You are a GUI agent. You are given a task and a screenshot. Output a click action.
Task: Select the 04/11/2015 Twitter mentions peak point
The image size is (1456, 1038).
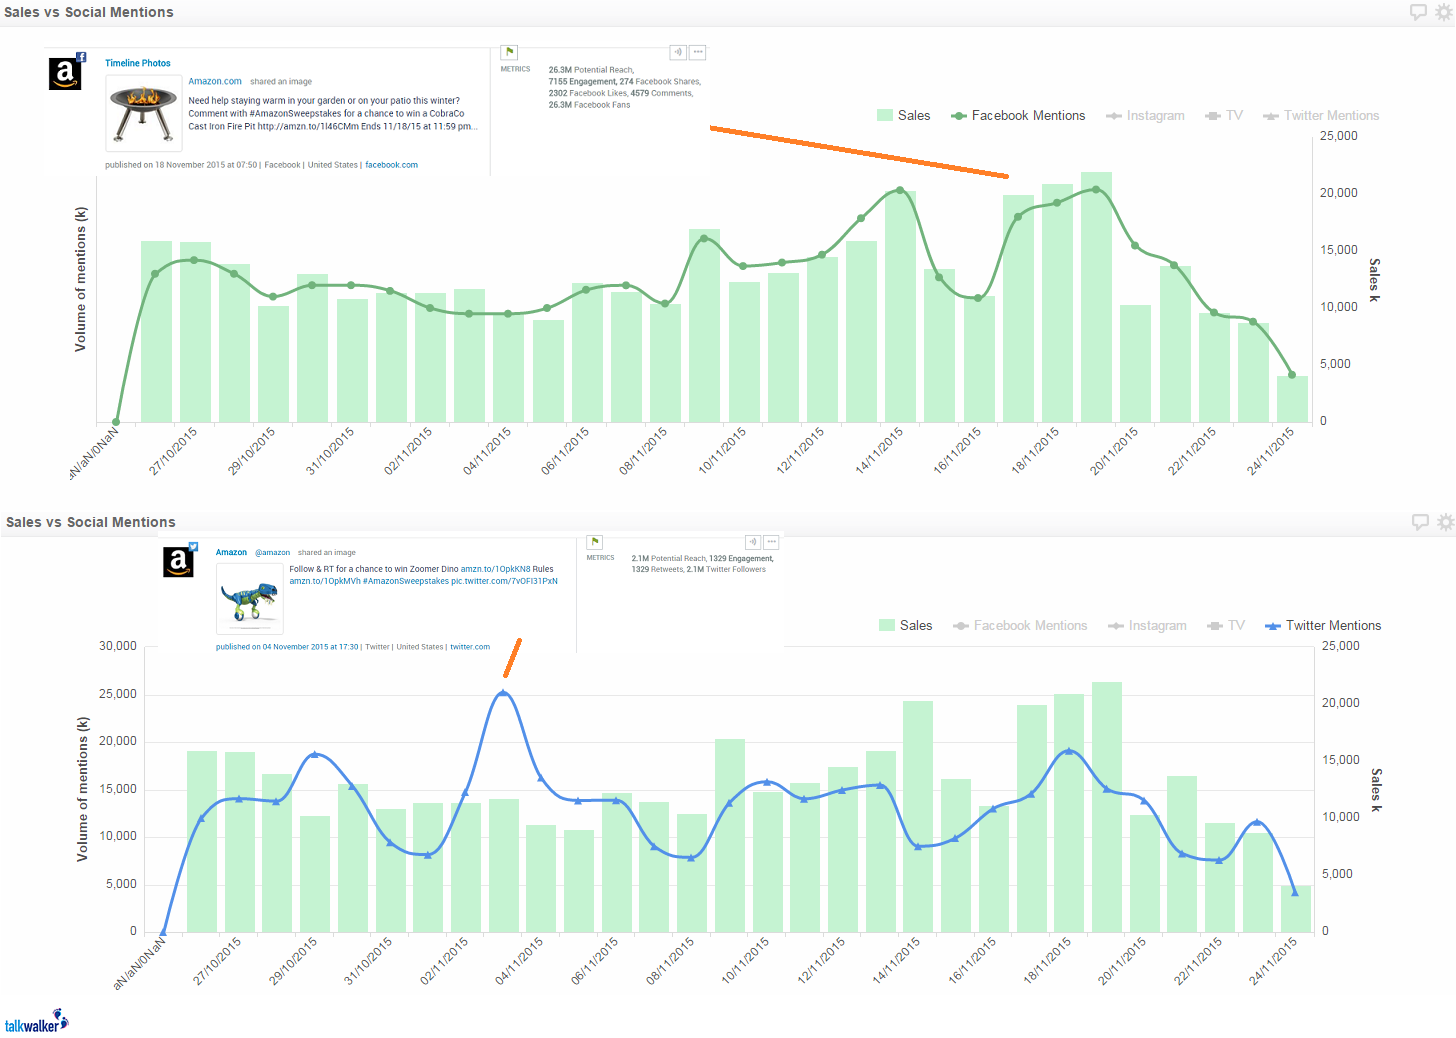tap(503, 693)
